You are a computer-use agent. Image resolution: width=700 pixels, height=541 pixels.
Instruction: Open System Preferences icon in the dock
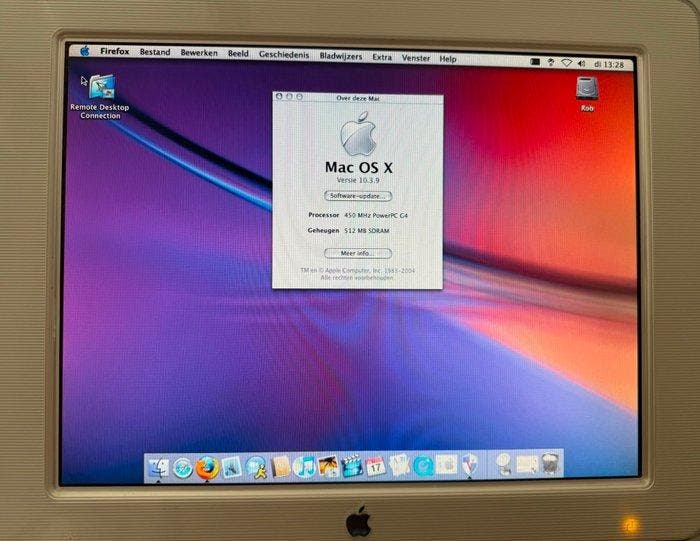446,466
